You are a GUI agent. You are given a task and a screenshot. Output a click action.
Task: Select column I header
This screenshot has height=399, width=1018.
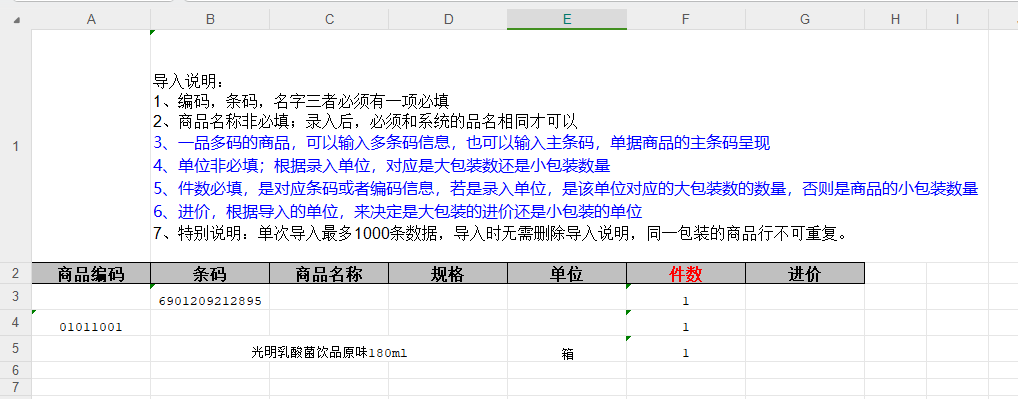click(957, 19)
